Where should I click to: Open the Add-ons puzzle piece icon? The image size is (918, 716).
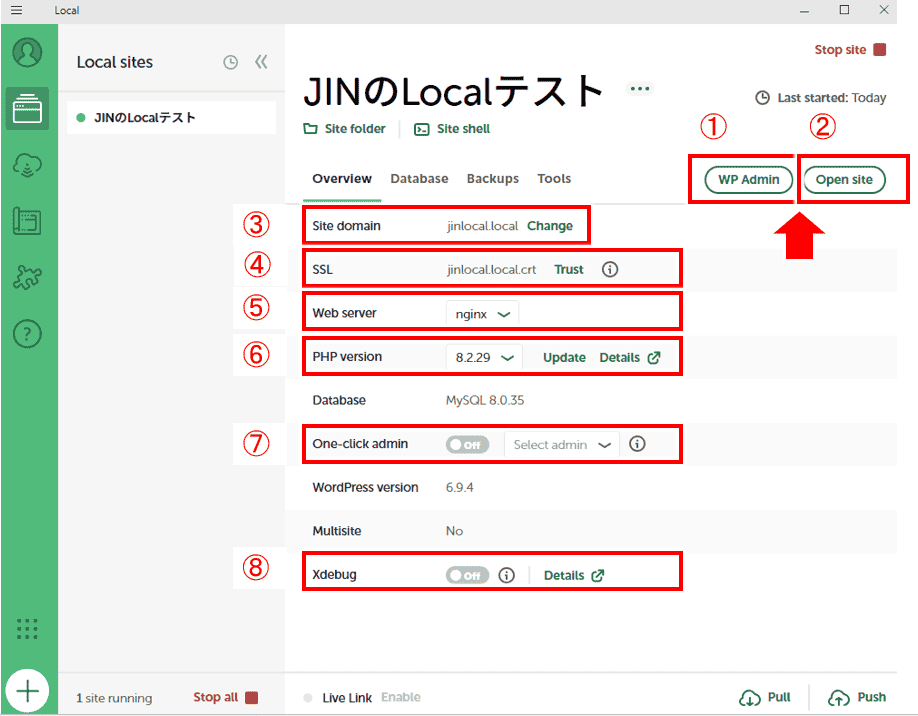pyautogui.click(x=28, y=278)
